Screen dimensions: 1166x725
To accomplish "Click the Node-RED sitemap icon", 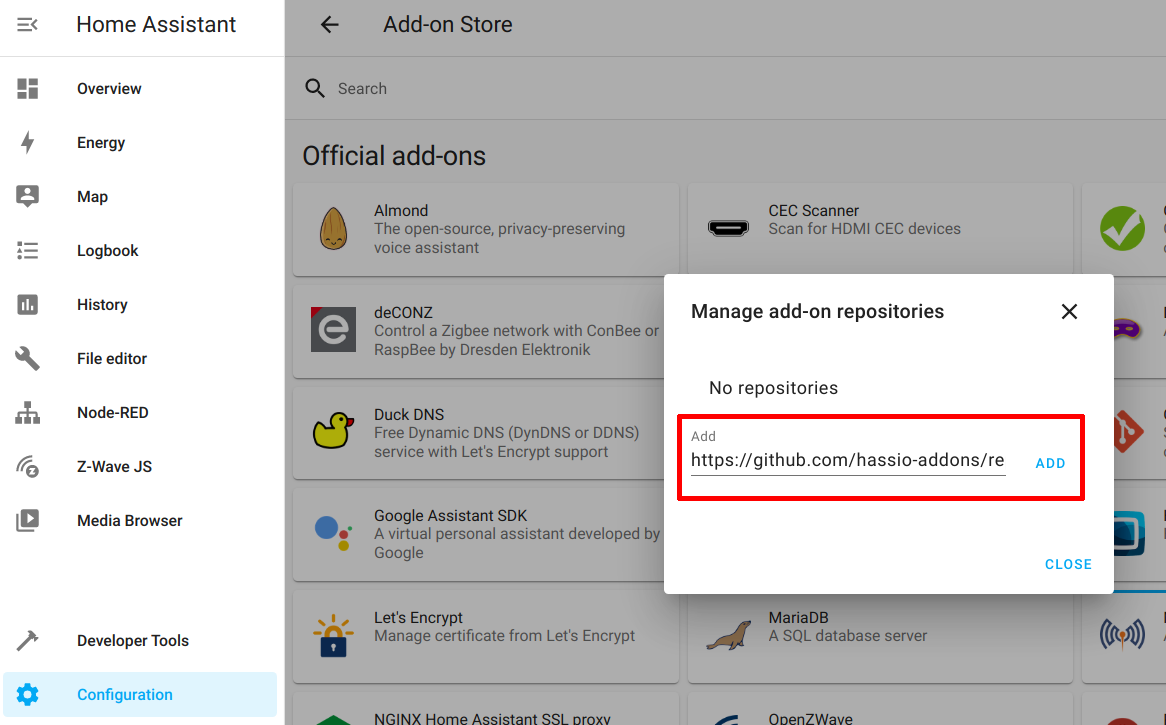I will 28,413.
